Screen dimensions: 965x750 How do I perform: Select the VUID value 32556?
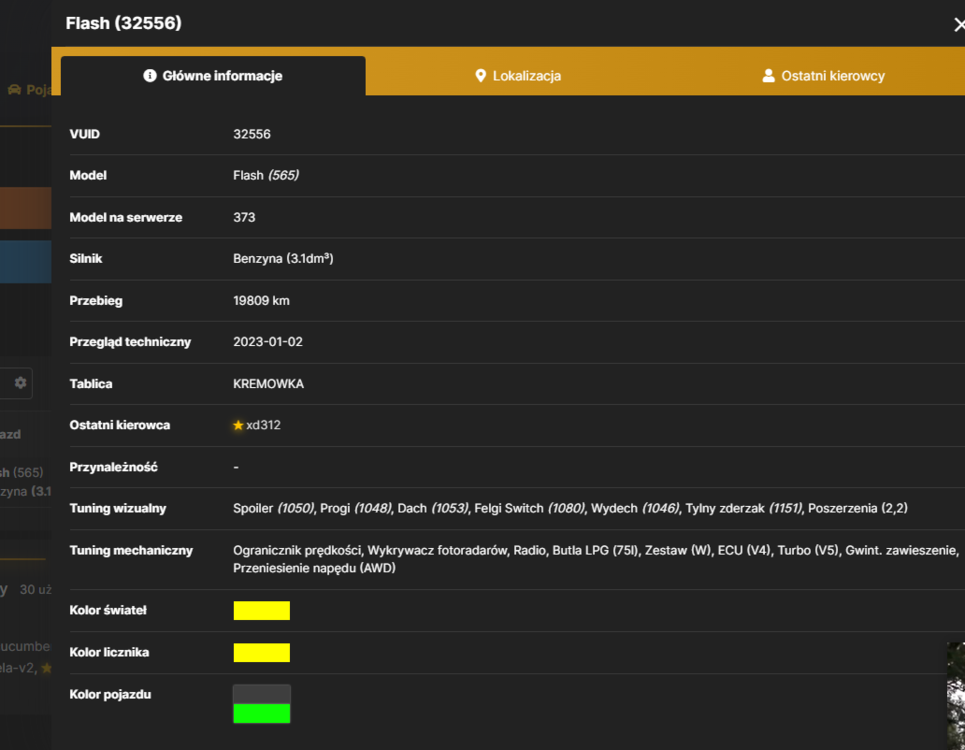click(x=252, y=134)
